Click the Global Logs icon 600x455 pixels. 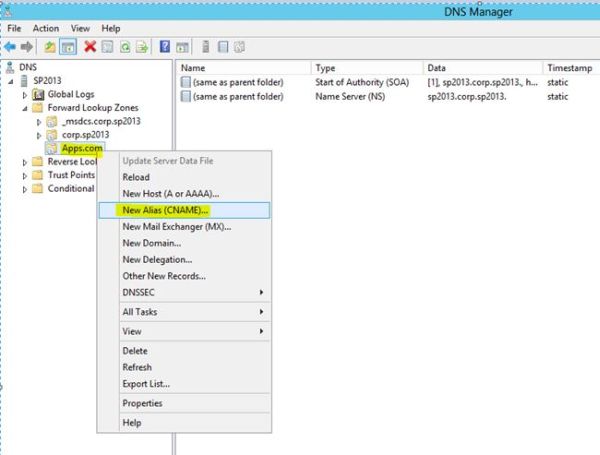click(38, 95)
